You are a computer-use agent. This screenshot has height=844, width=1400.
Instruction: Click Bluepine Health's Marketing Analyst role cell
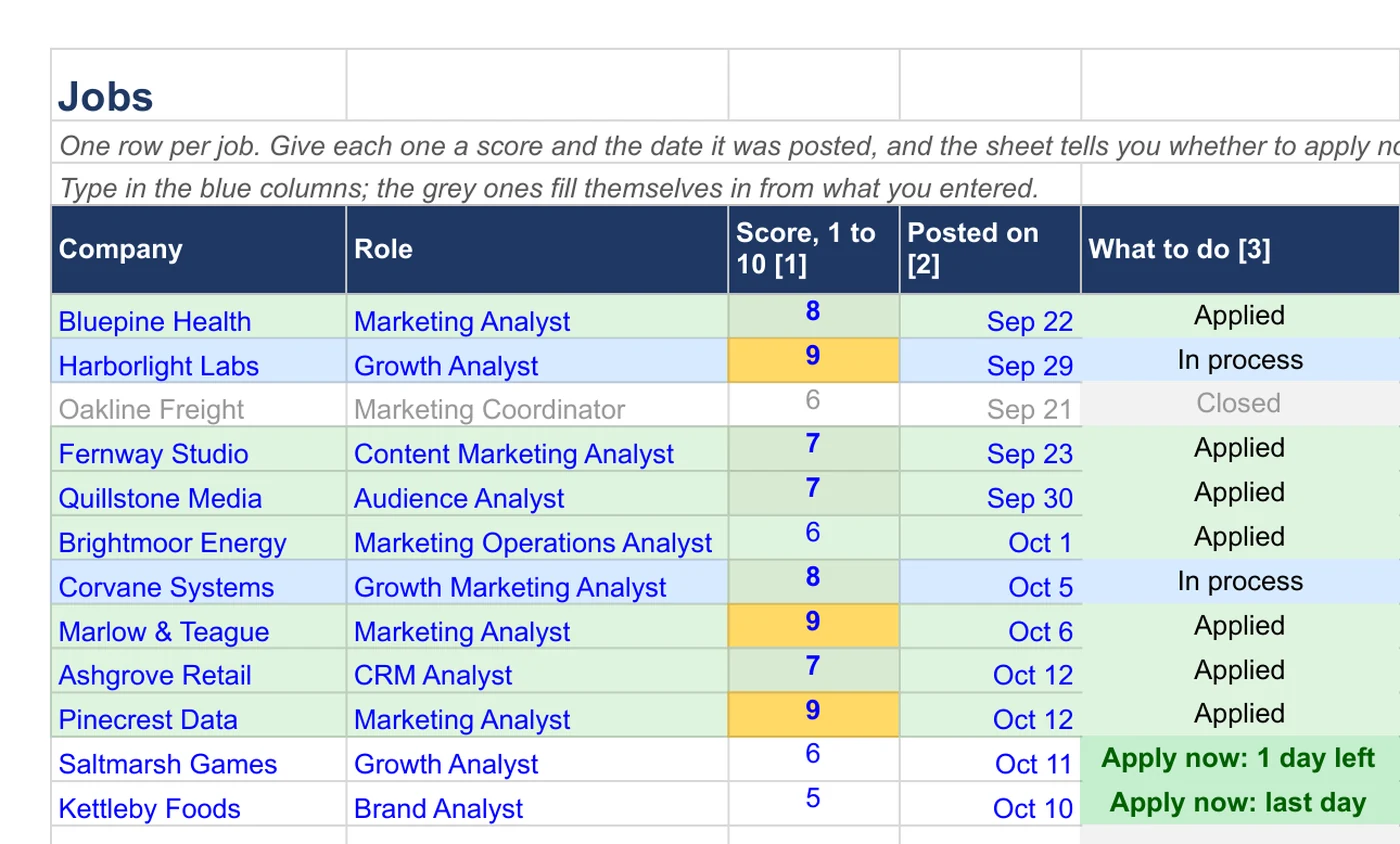pyautogui.click(x=537, y=316)
